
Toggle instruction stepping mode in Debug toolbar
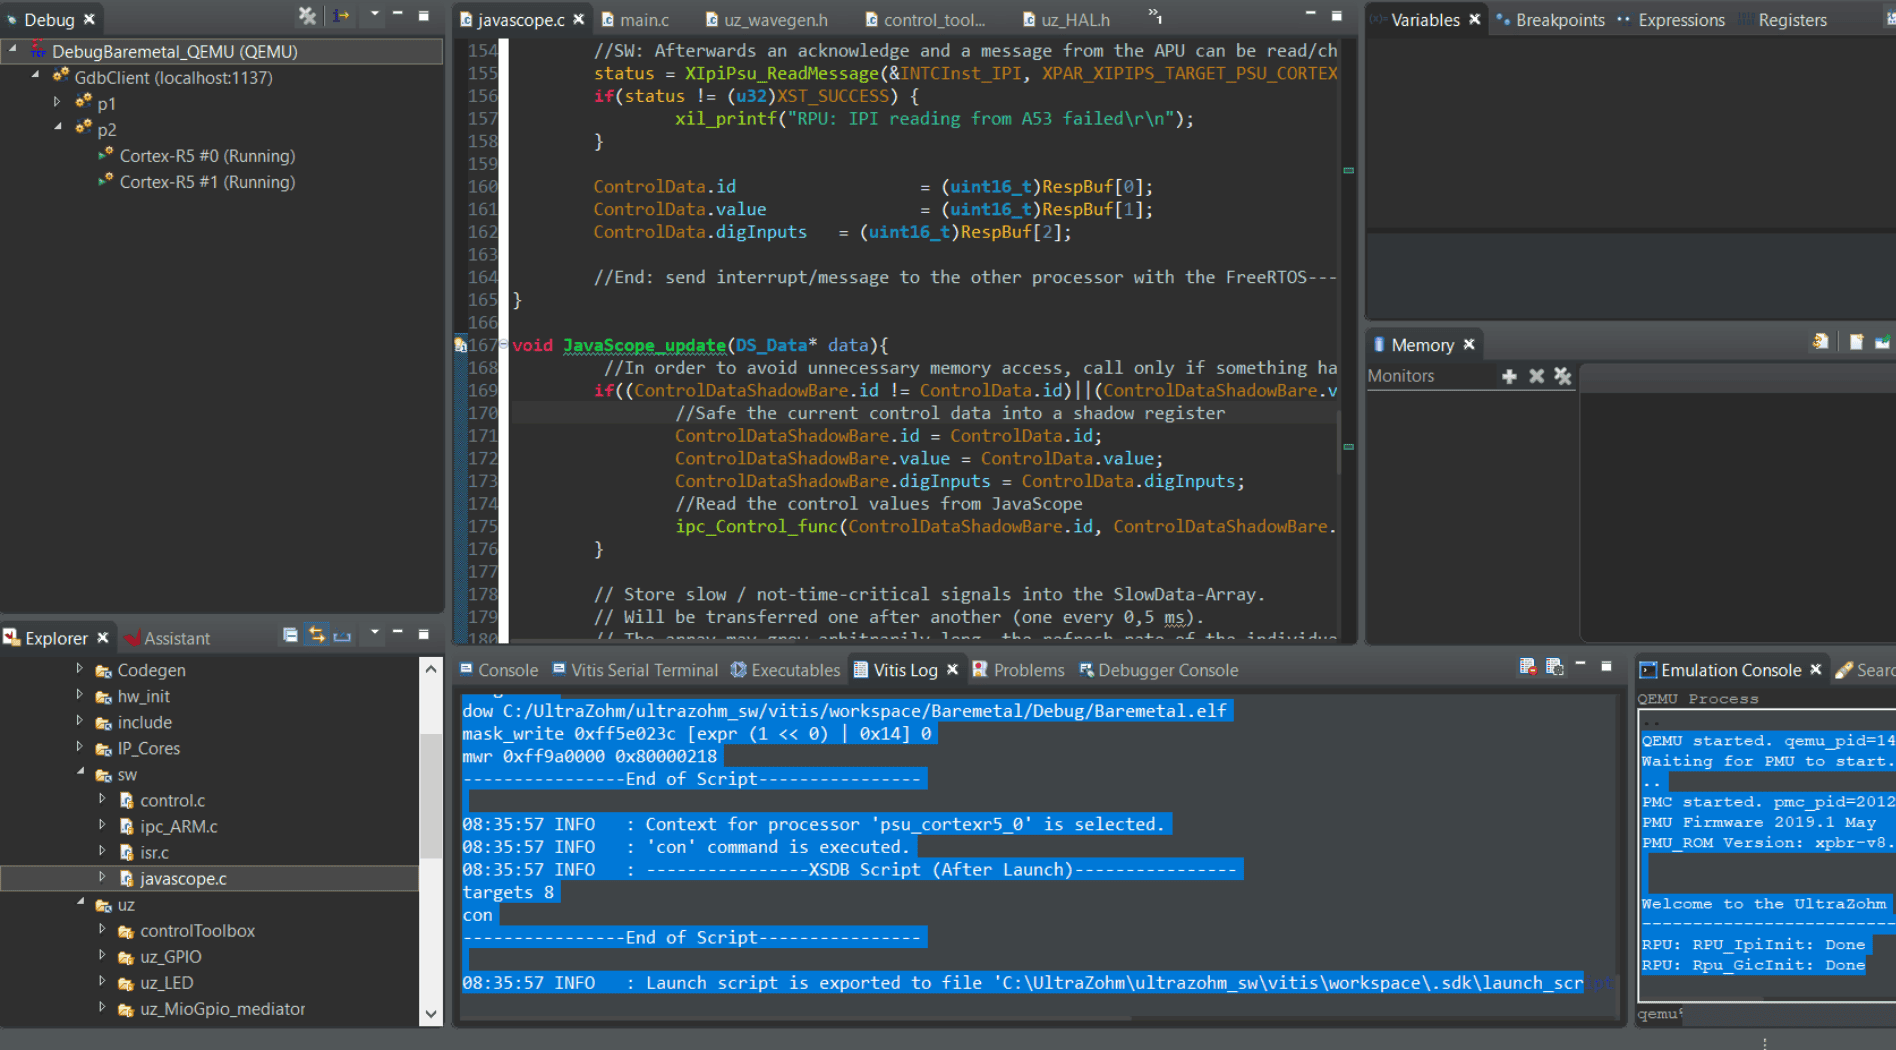(x=341, y=16)
